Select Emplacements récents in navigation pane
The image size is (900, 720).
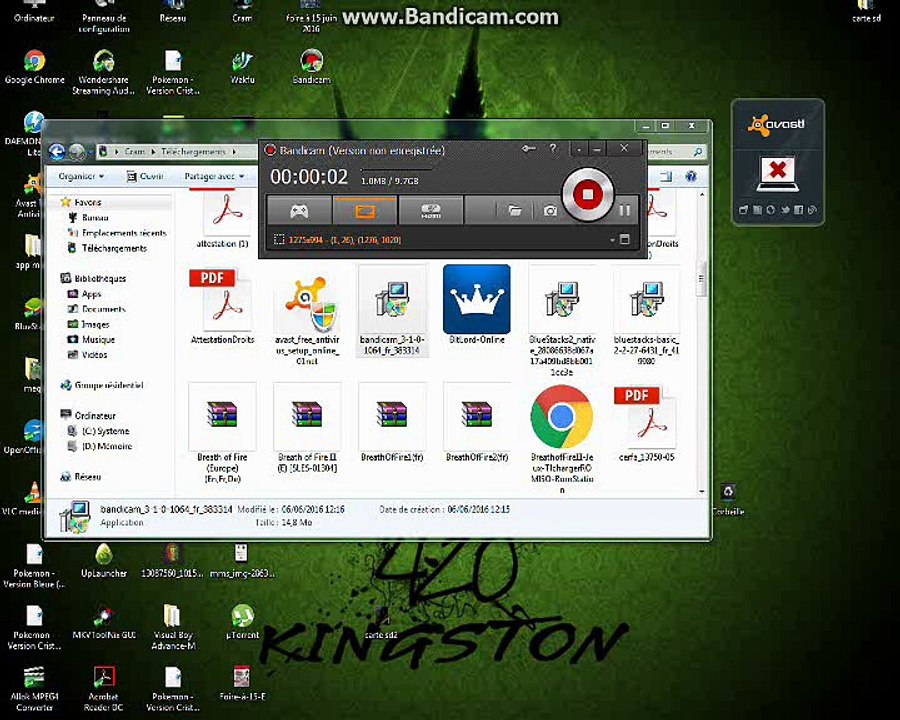click(124, 233)
